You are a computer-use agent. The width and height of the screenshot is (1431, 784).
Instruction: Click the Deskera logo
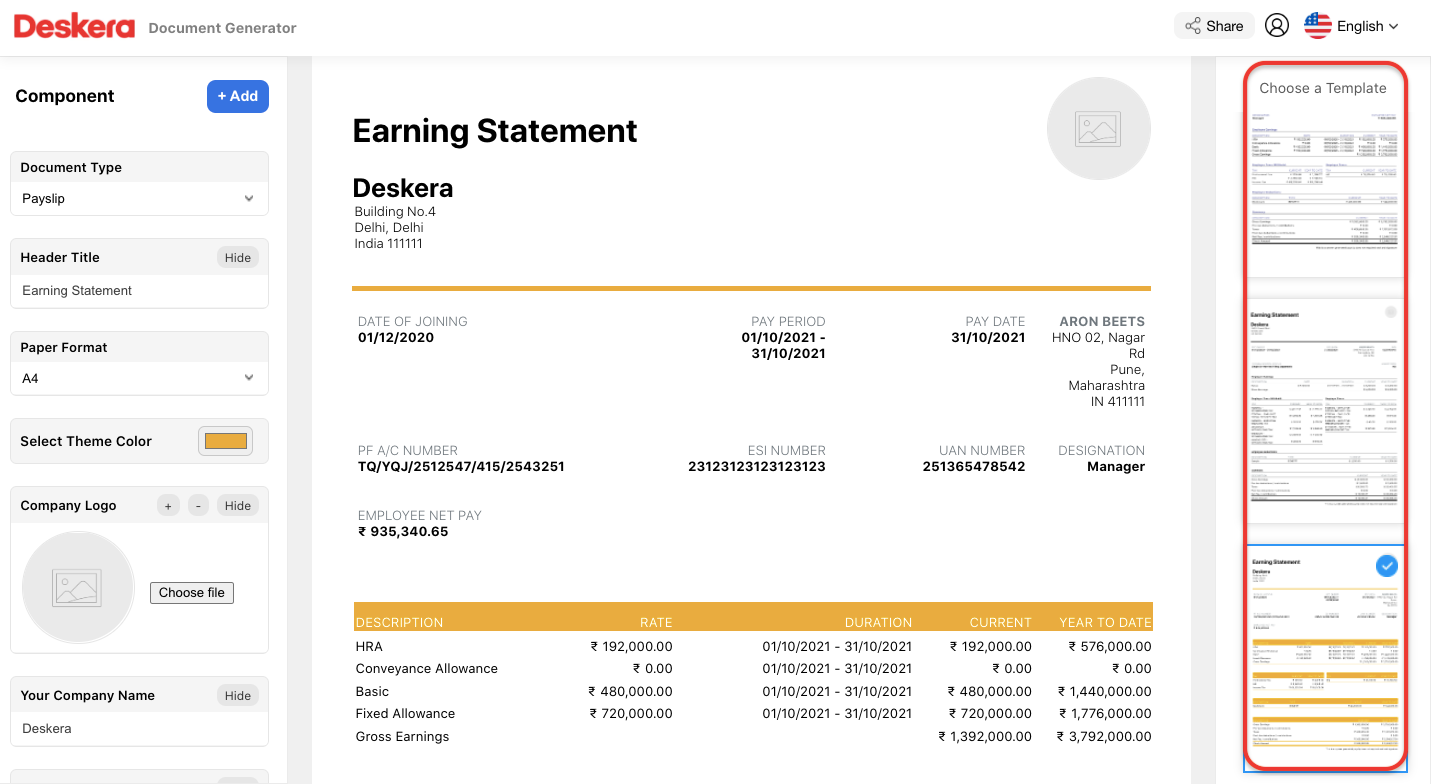point(74,26)
